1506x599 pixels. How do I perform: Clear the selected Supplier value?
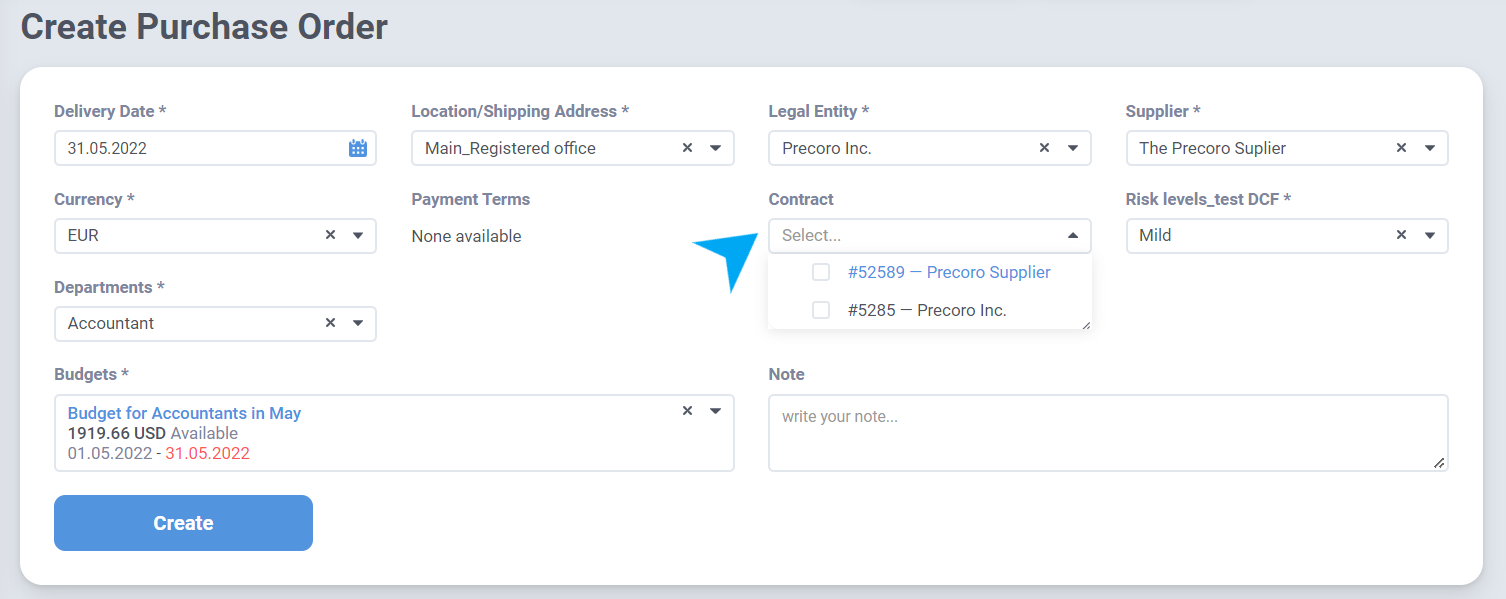1401,148
